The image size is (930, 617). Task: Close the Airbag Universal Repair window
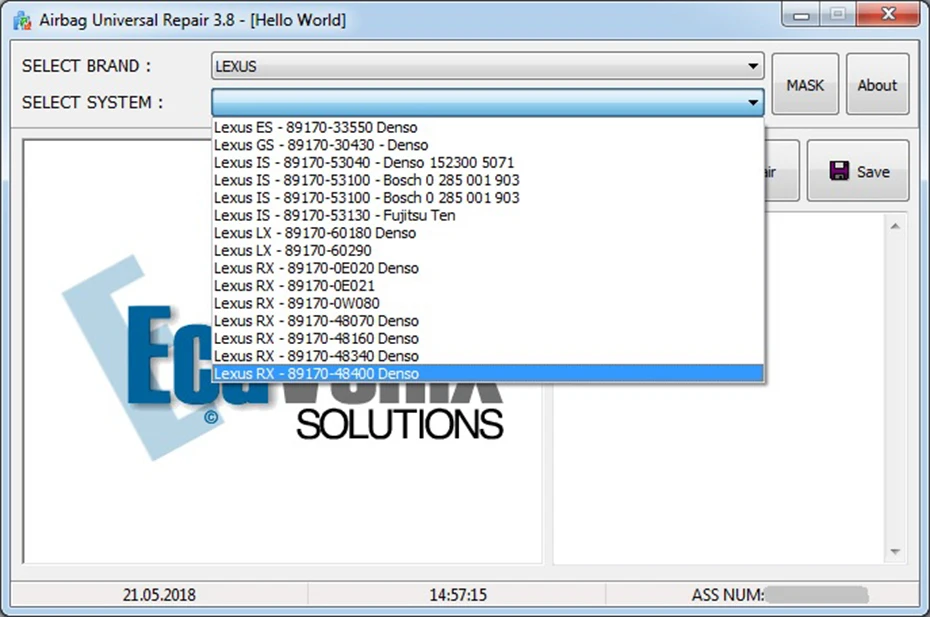[x=888, y=14]
